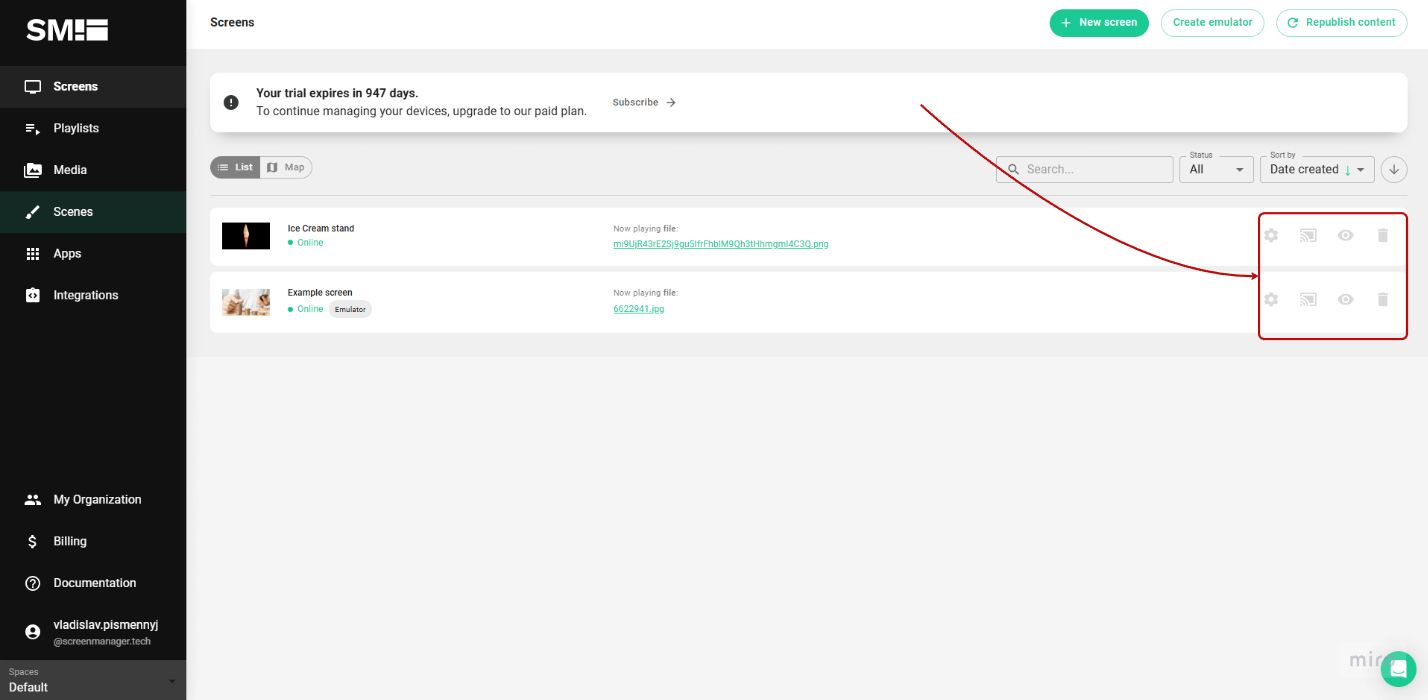Open My Organization

[x=93, y=500]
